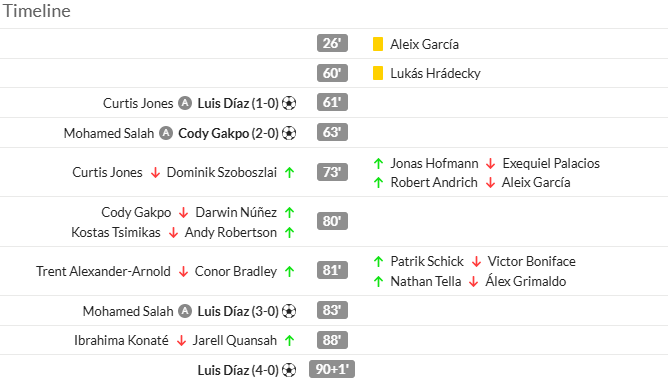This screenshot has width=668, height=387.
Task: Click the goal ball icon for Luis Díaz (4-0)
Action: (289, 370)
